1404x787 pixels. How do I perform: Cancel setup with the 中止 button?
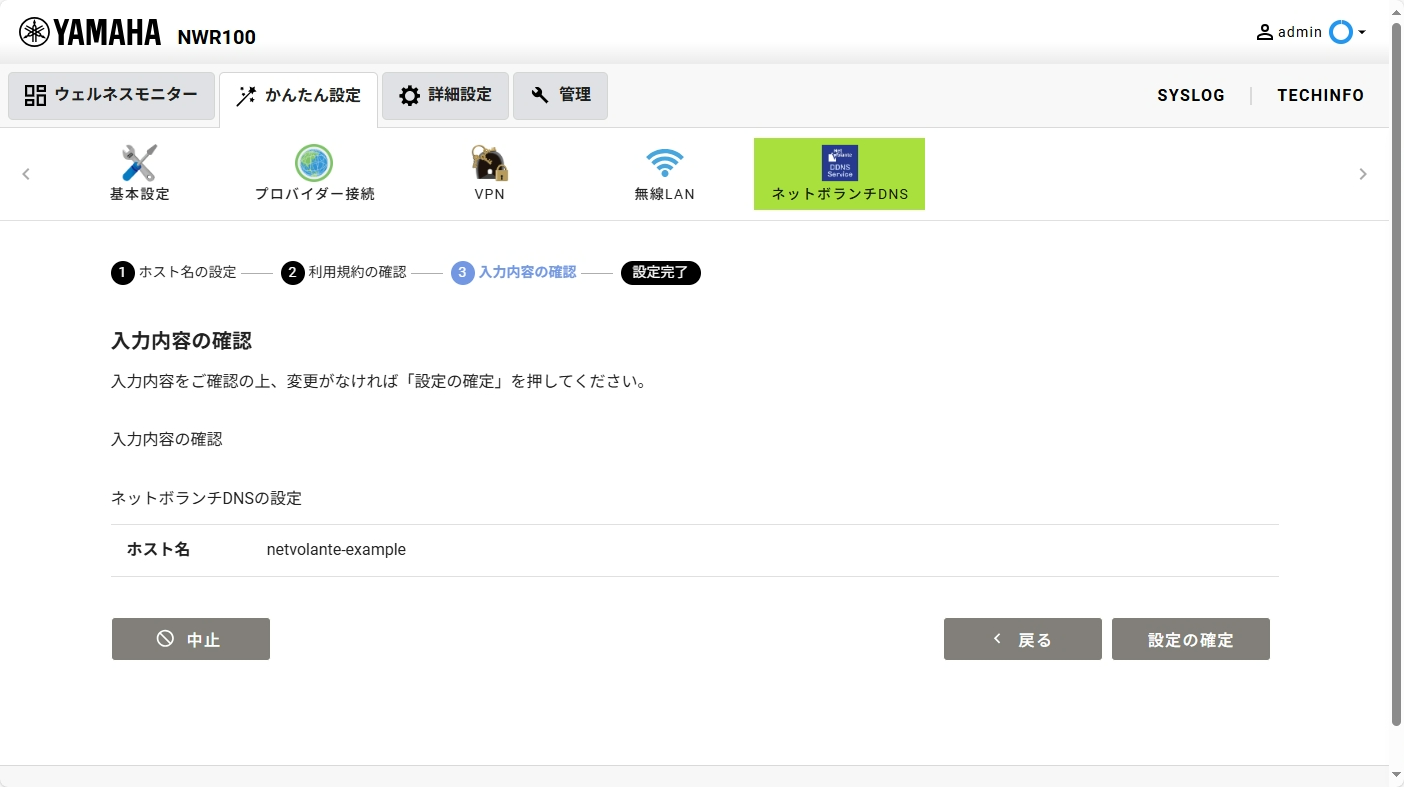(190, 640)
